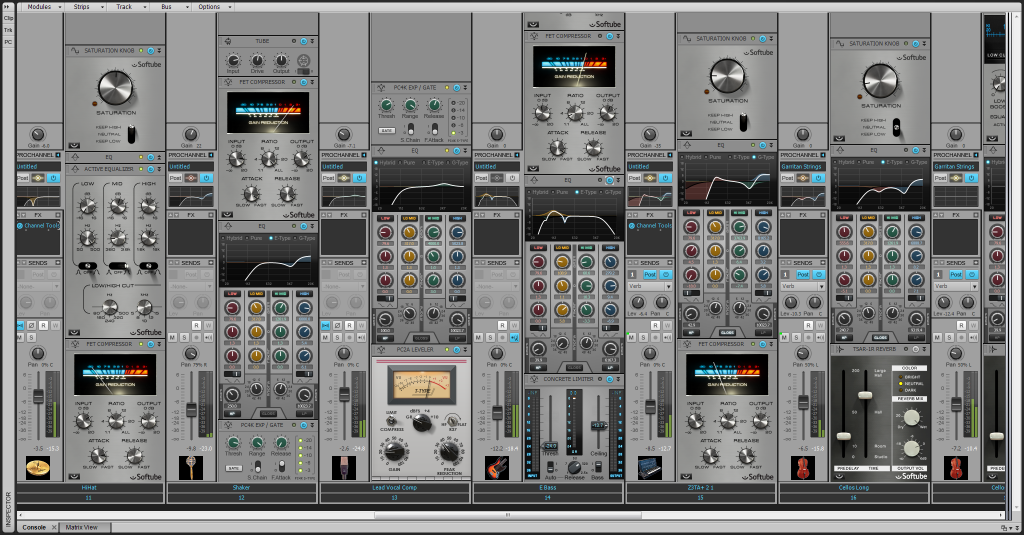
Task: Open the Trk inspector tab
Action: pos(8,30)
